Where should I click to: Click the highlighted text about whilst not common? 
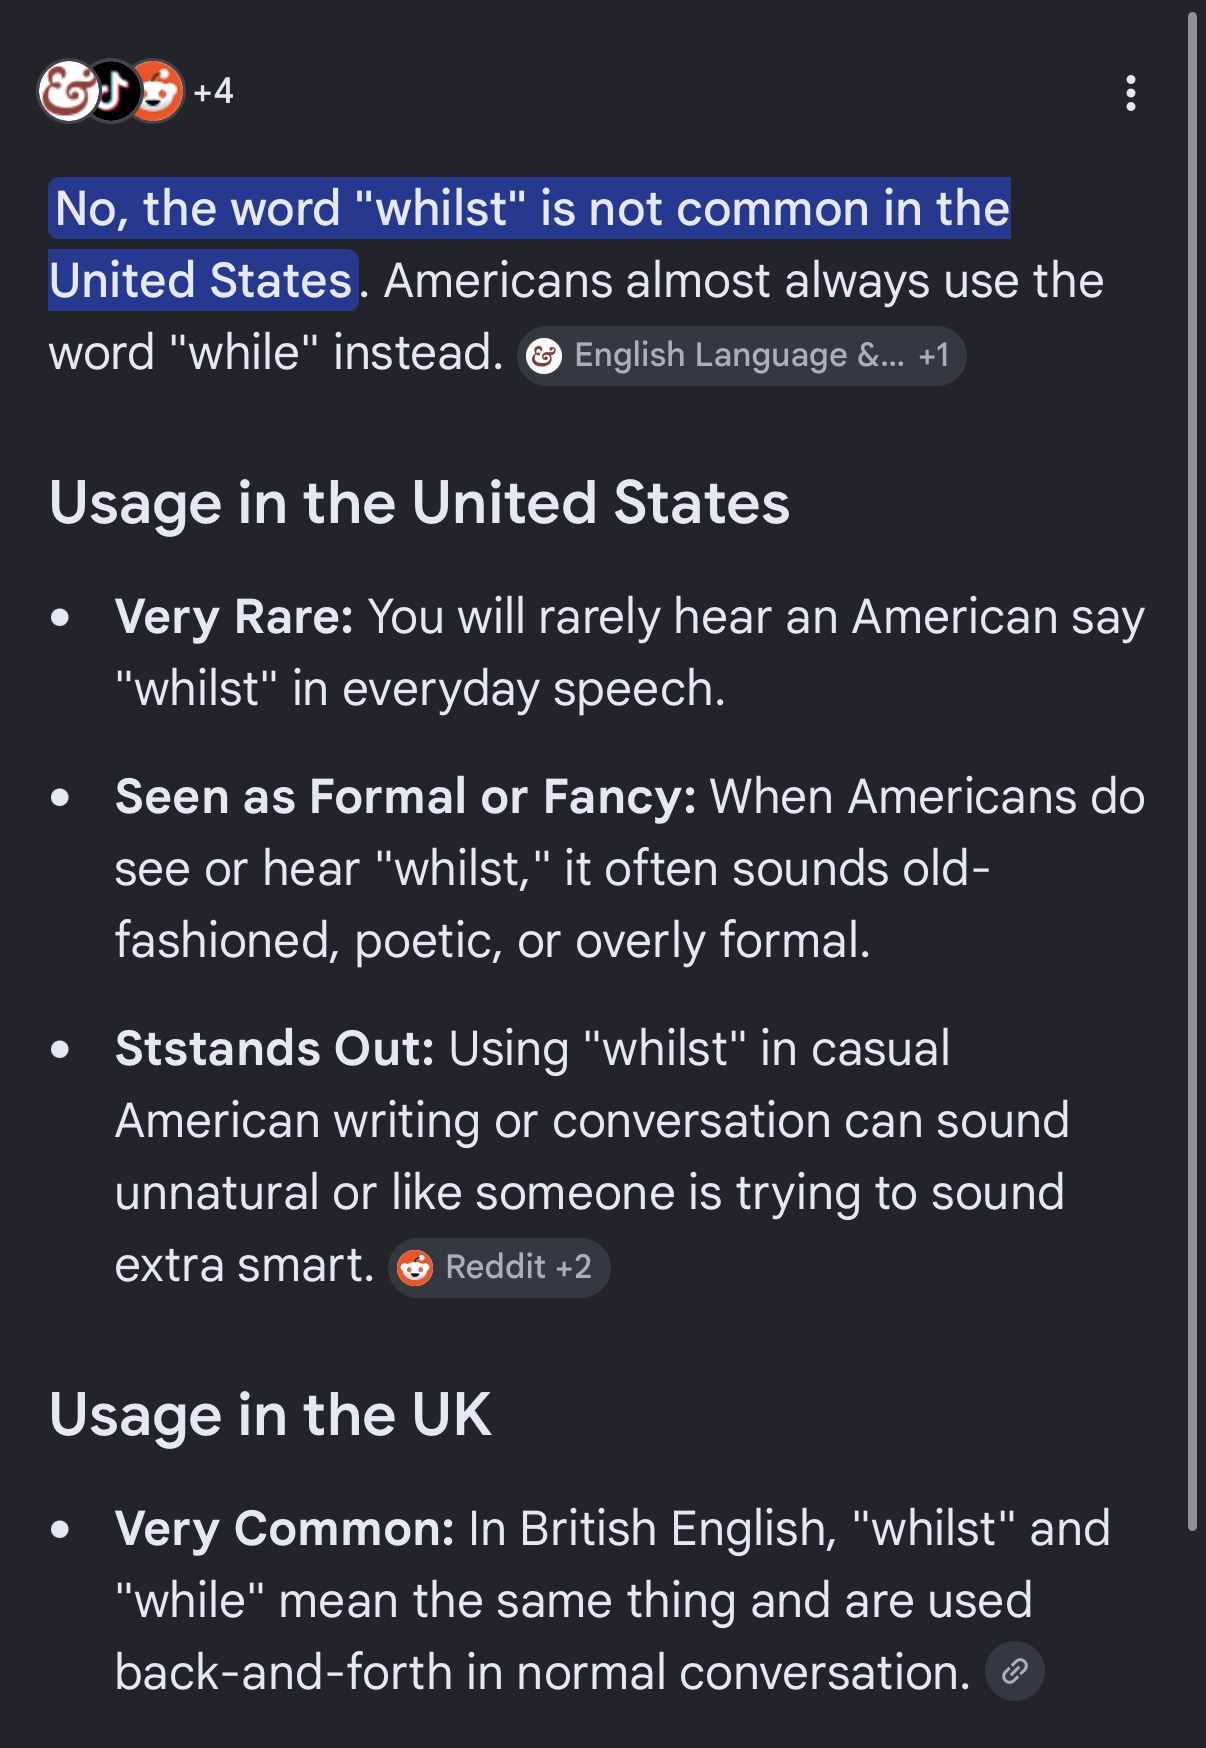530,244
